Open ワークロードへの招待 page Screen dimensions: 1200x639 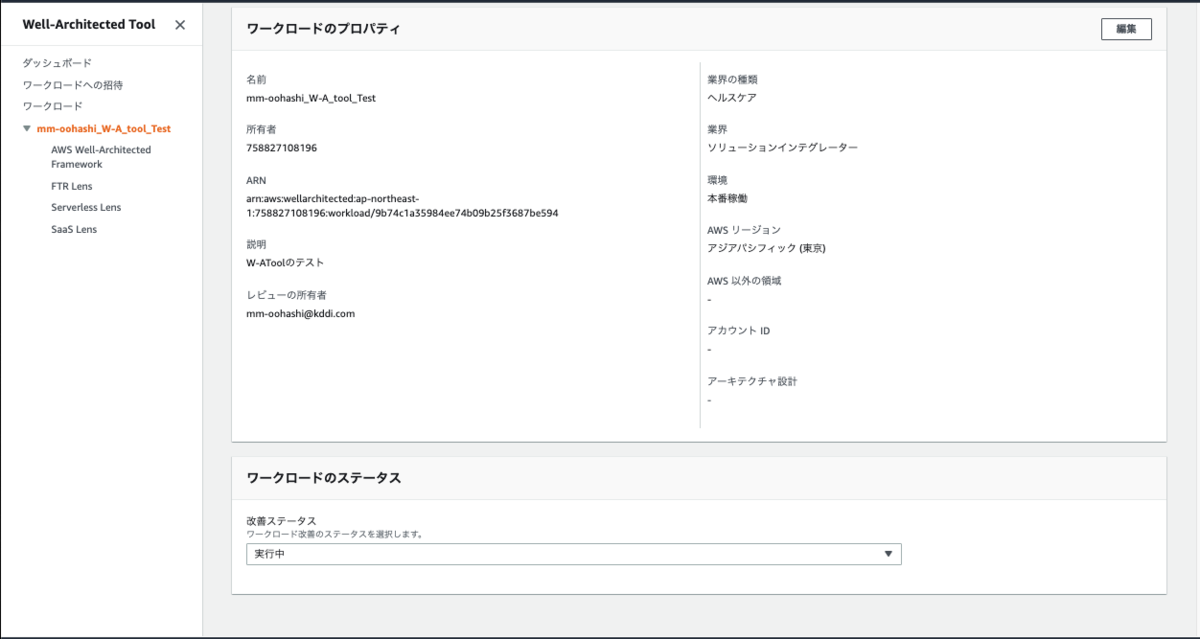(x=73, y=85)
